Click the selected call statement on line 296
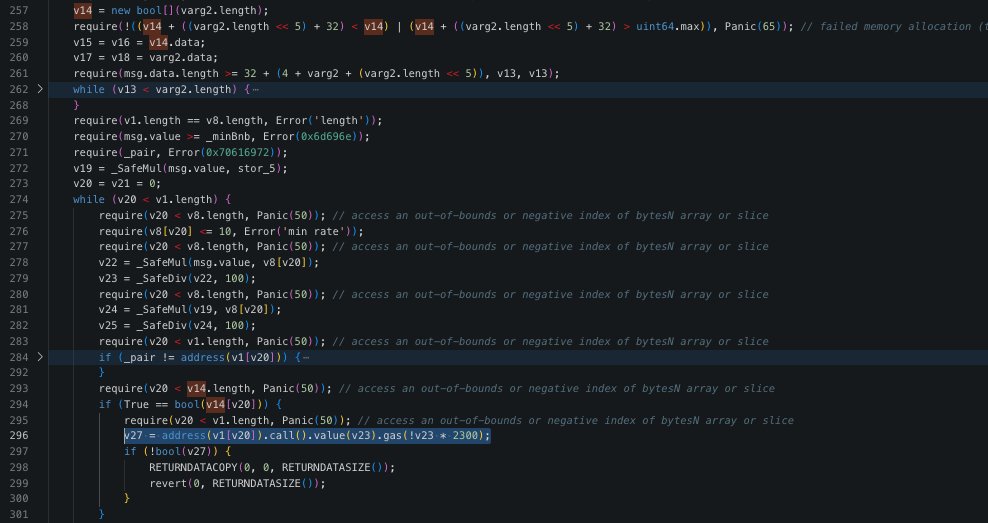The height and width of the screenshot is (523, 988). click(307, 436)
